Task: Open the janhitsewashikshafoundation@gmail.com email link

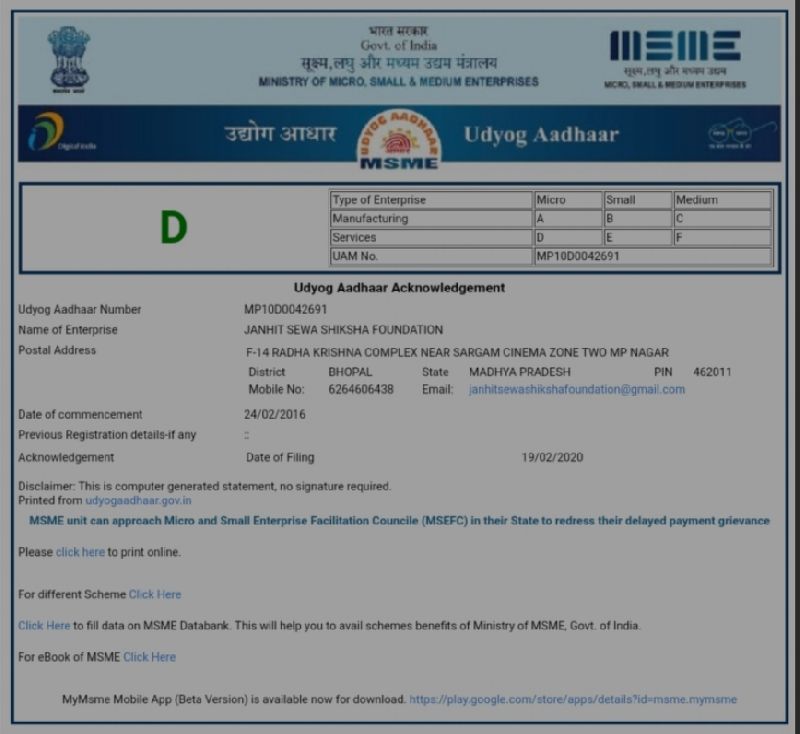Action: coord(577,390)
